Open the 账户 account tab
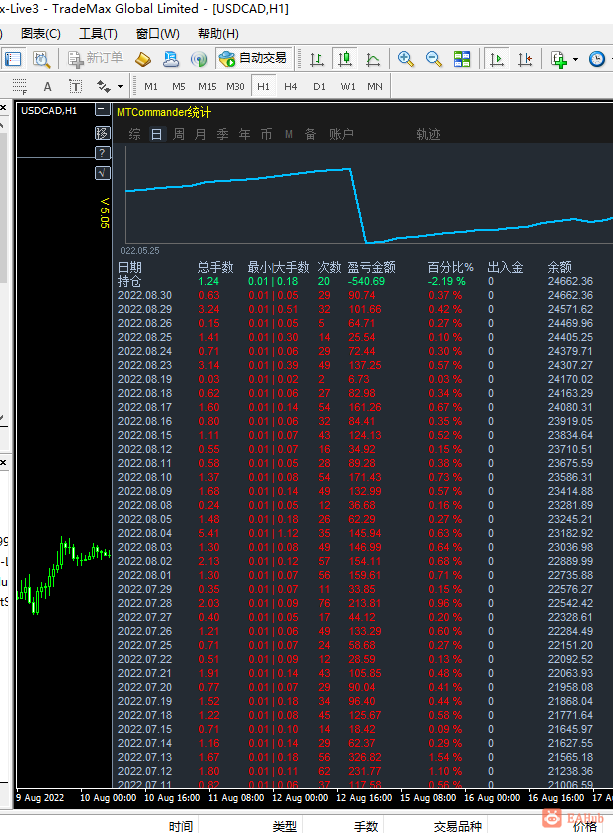 (342, 134)
